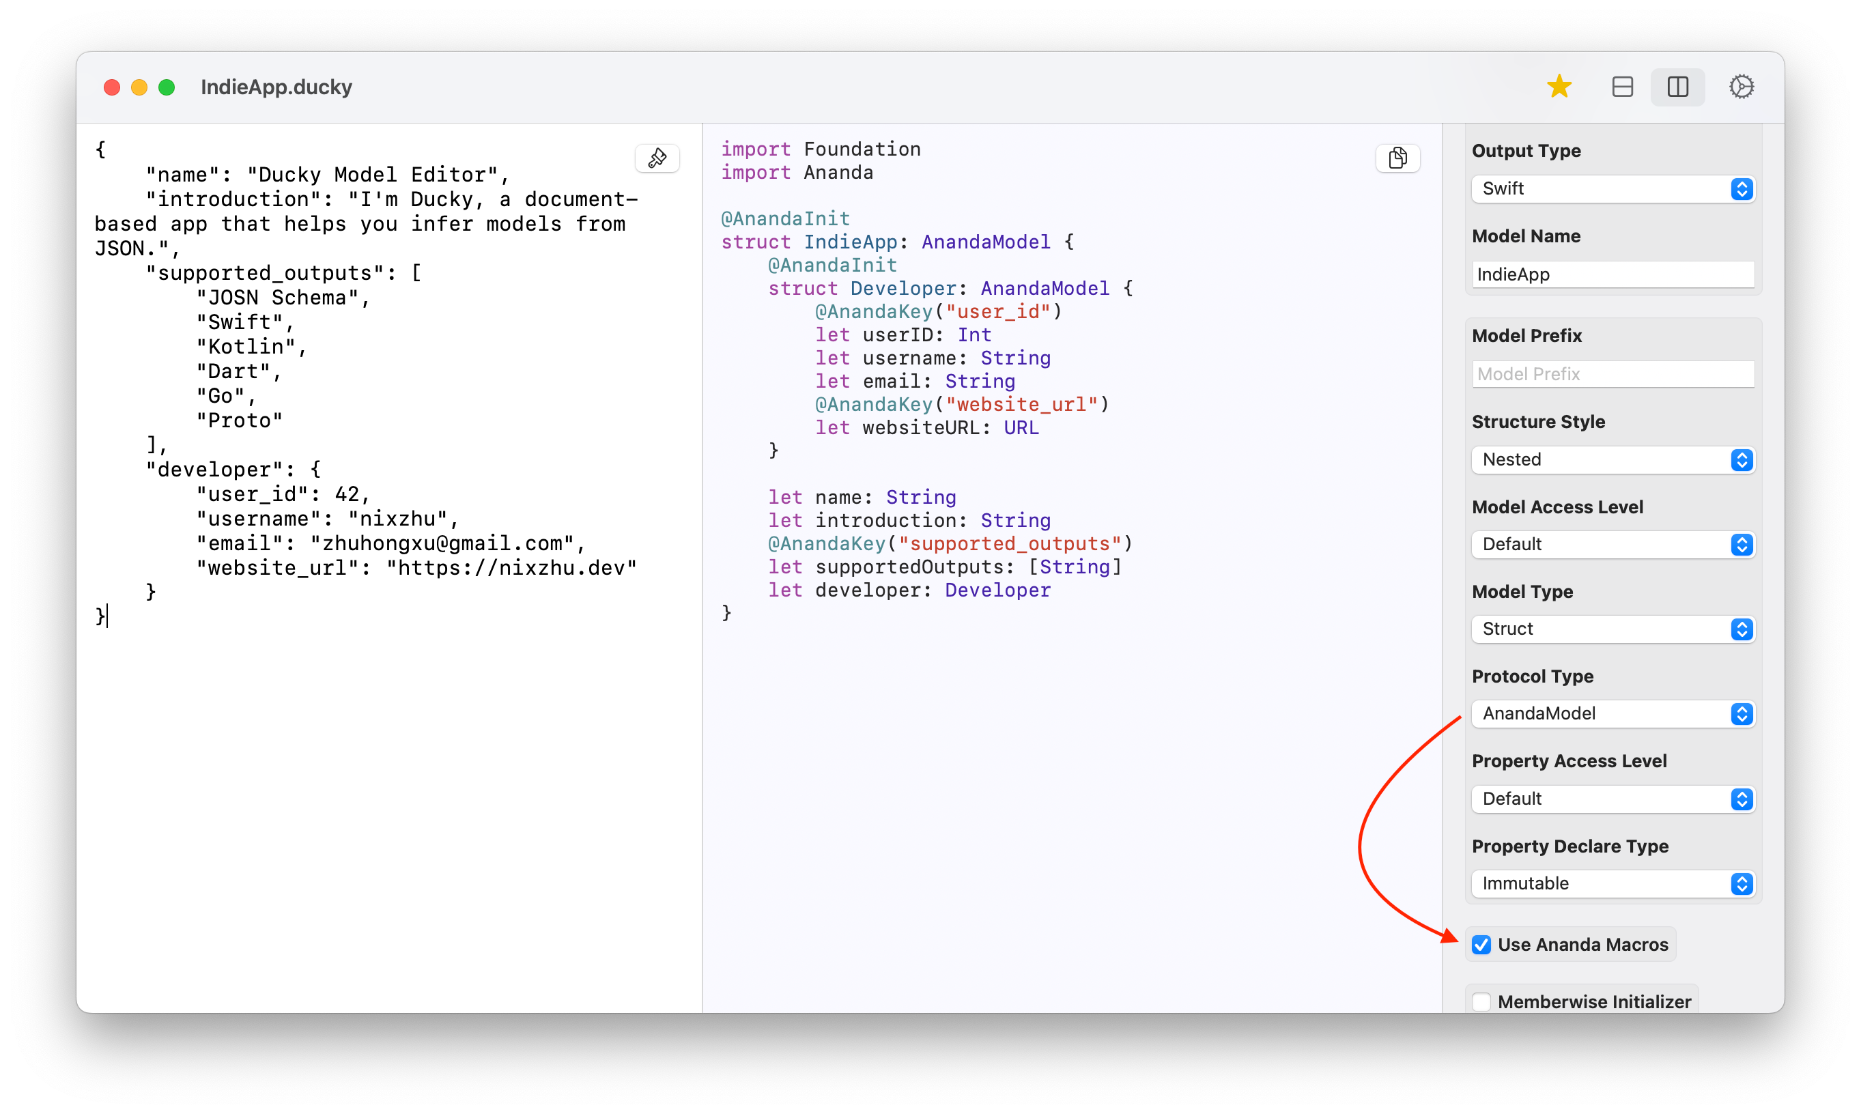
Task: Click the Structure Style label in the sidebar
Action: coord(1538,422)
